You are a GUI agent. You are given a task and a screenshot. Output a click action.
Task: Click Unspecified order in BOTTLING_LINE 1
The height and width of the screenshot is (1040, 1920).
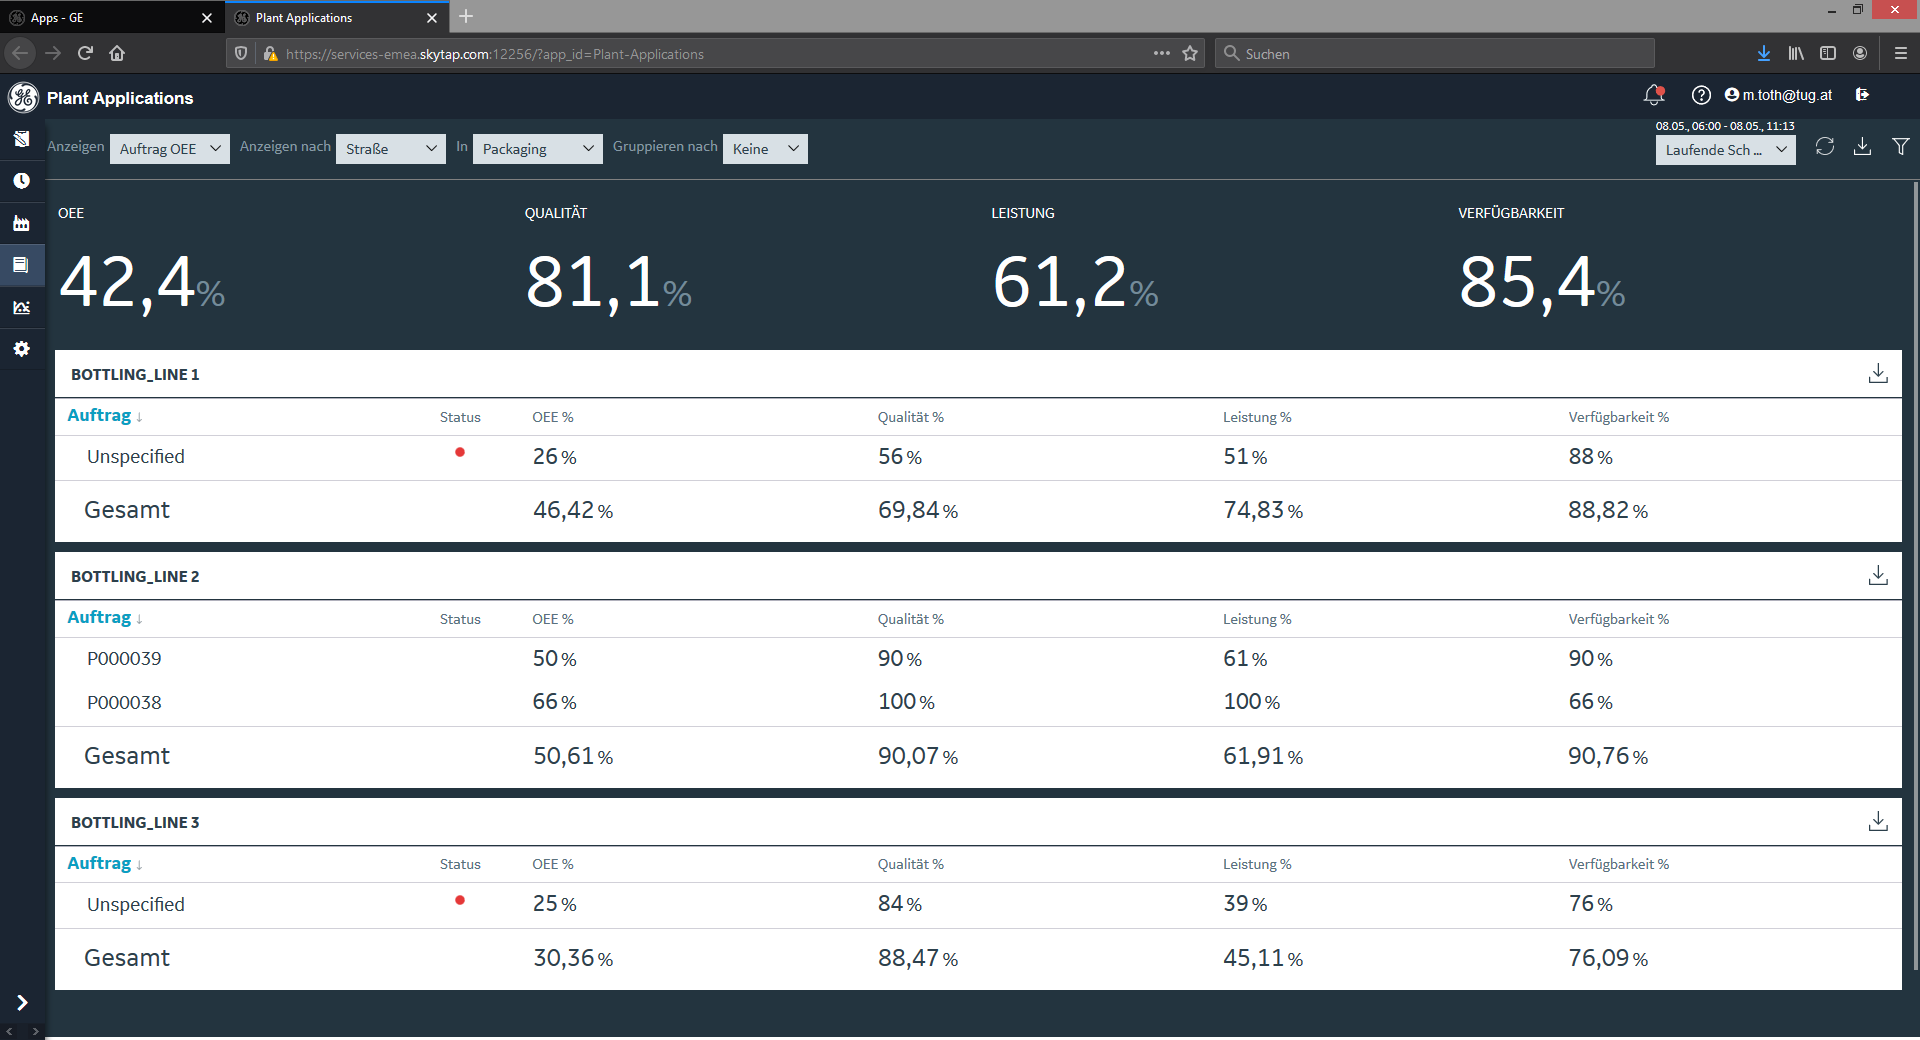pos(136,457)
